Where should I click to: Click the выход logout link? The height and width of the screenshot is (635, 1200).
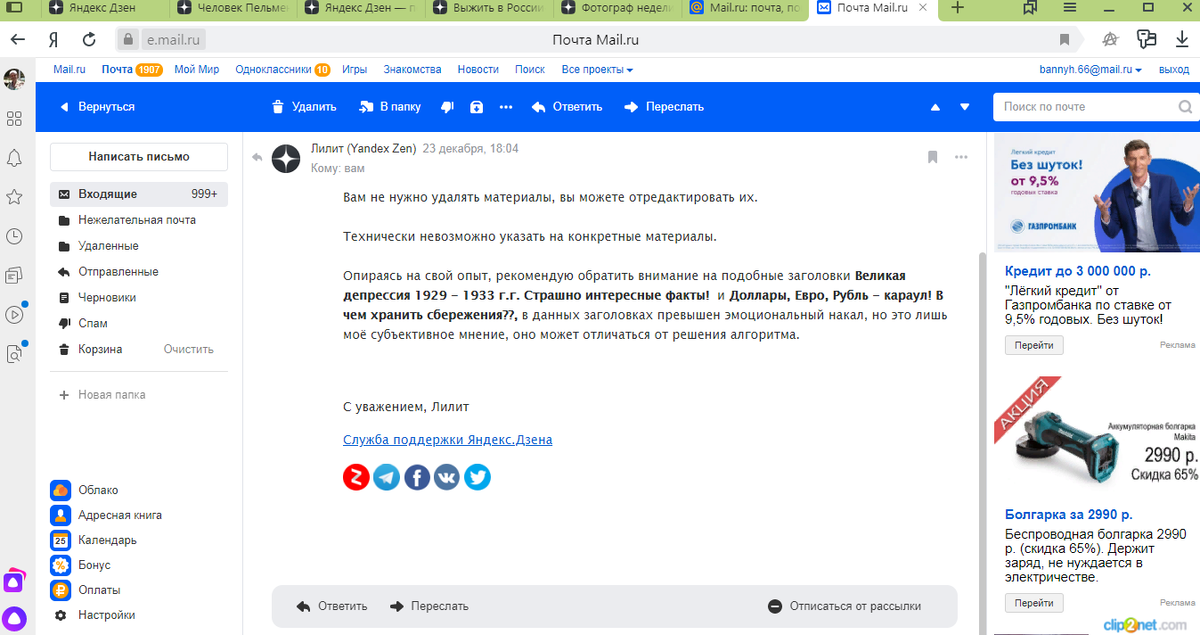point(1174,70)
